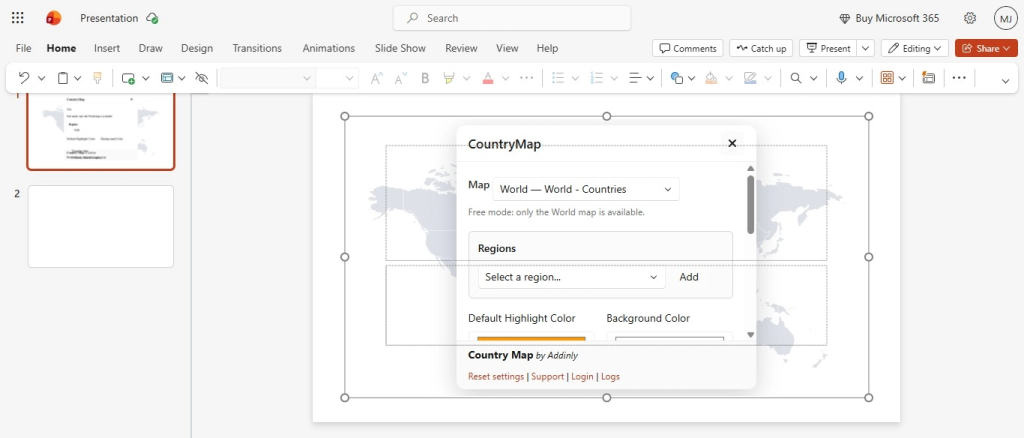This screenshot has width=1024, height=438.
Task: Click the Add-ins grid icon
Action: tap(887, 78)
